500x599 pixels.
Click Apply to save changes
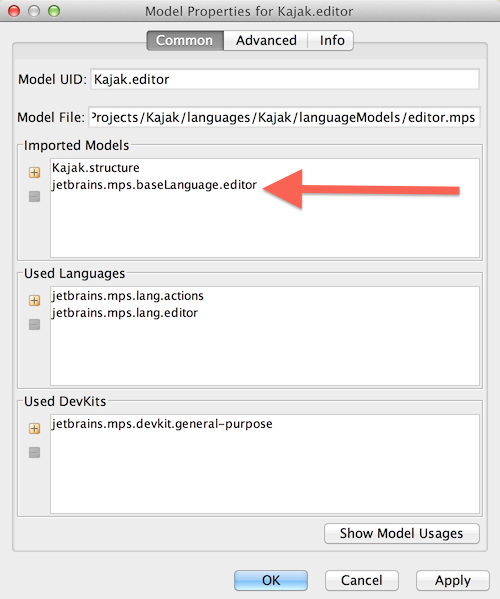point(453,580)
